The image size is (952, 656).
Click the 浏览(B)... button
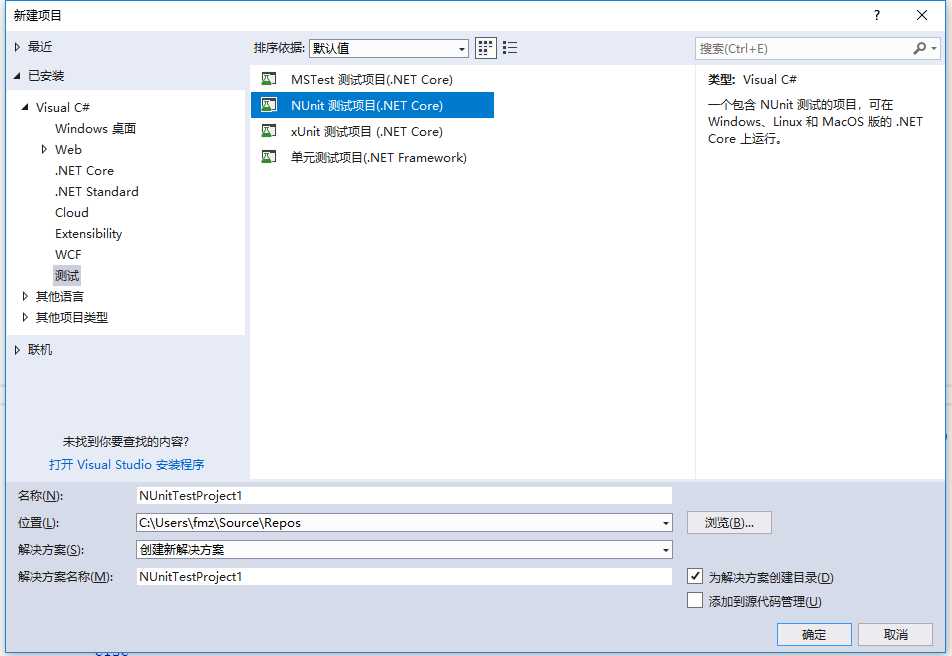pyautogui.click(x=729, y=523)
